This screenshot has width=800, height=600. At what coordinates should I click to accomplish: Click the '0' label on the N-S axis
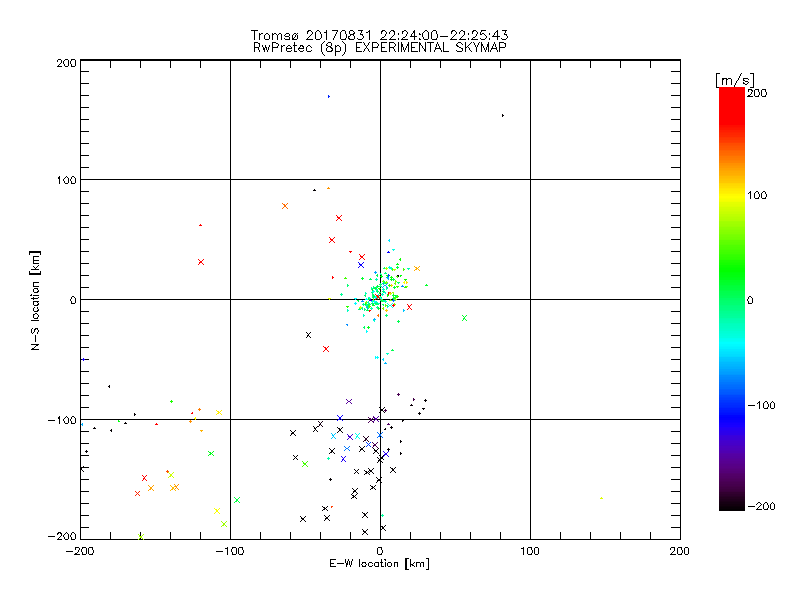click(73, 300)
